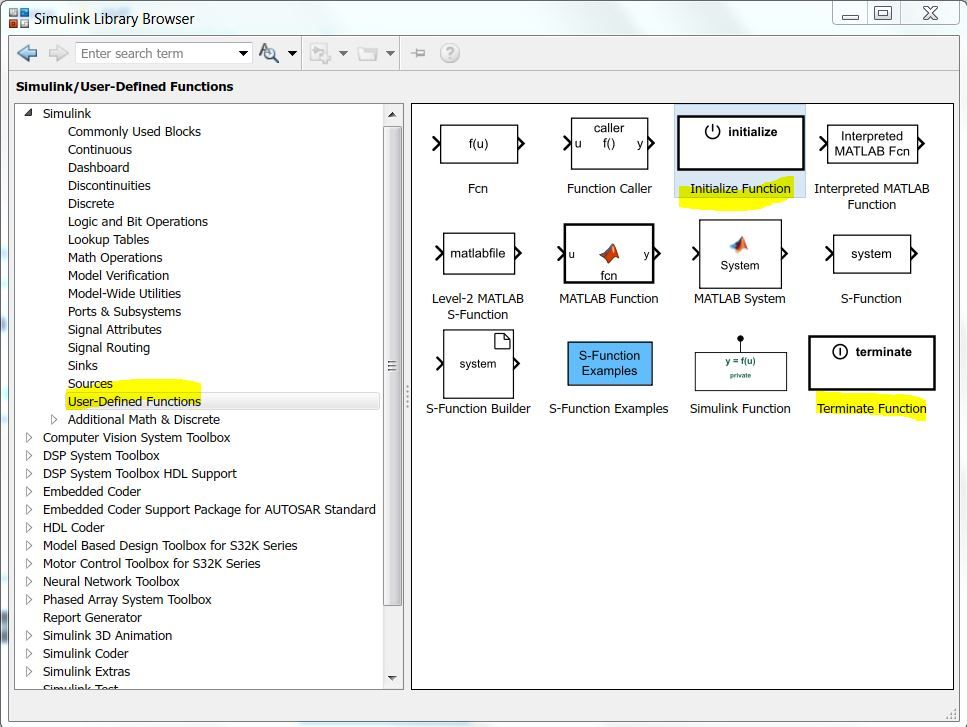This screenshot has width=967, height=727.
Task: Click the Forward navigation arrow
Action: (58, 54)
